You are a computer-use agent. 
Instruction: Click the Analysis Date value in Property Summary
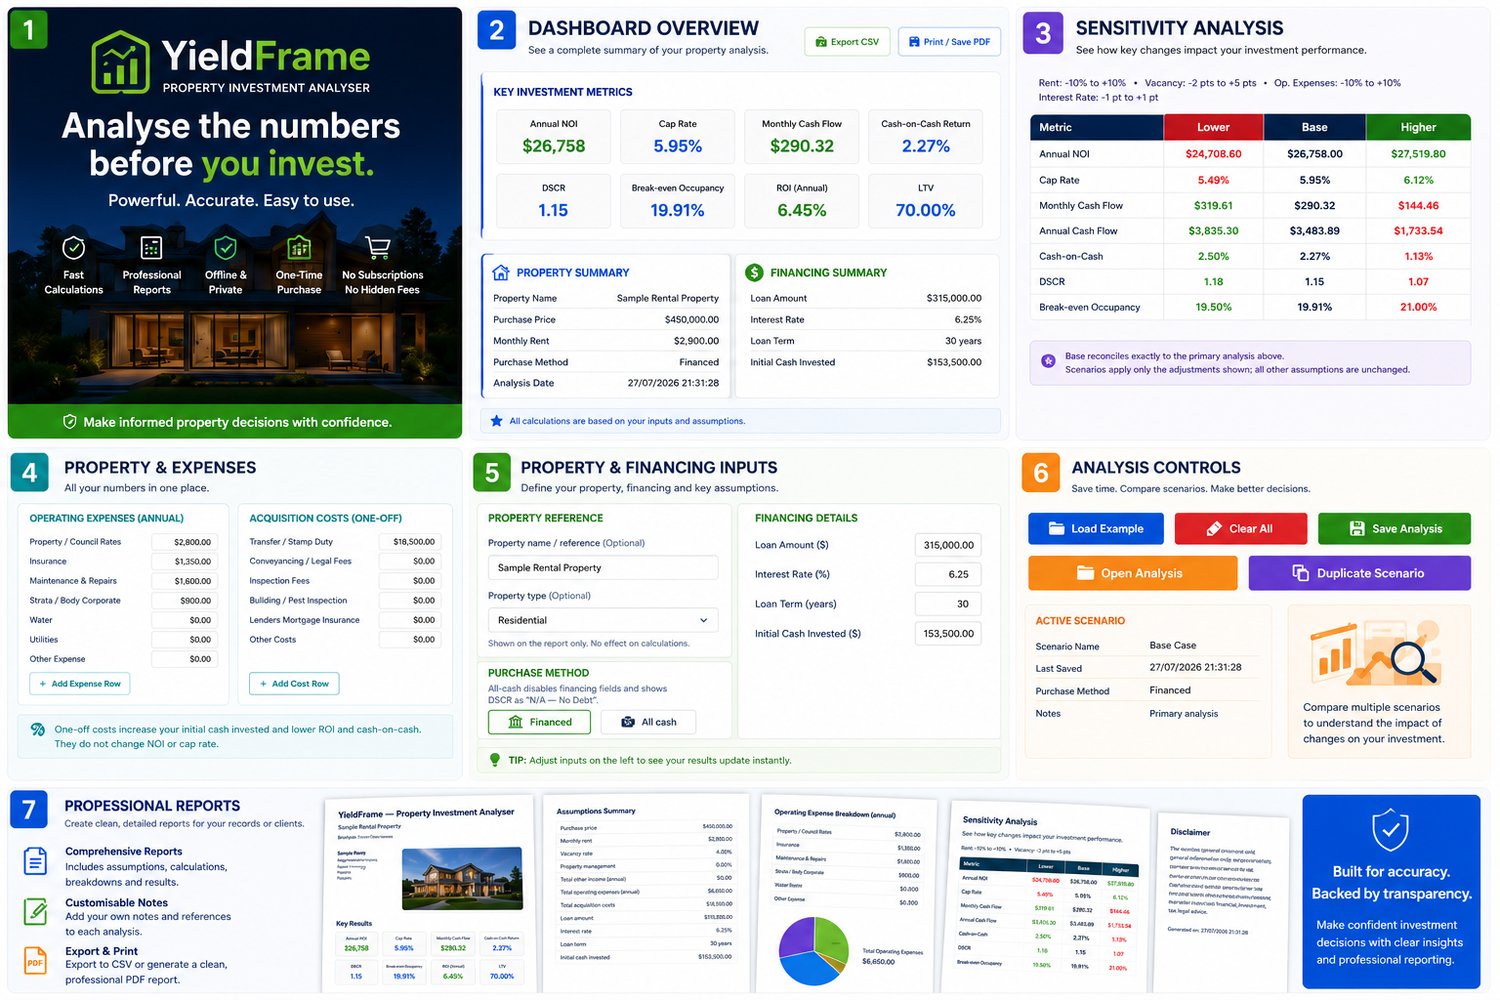[673, 383]
